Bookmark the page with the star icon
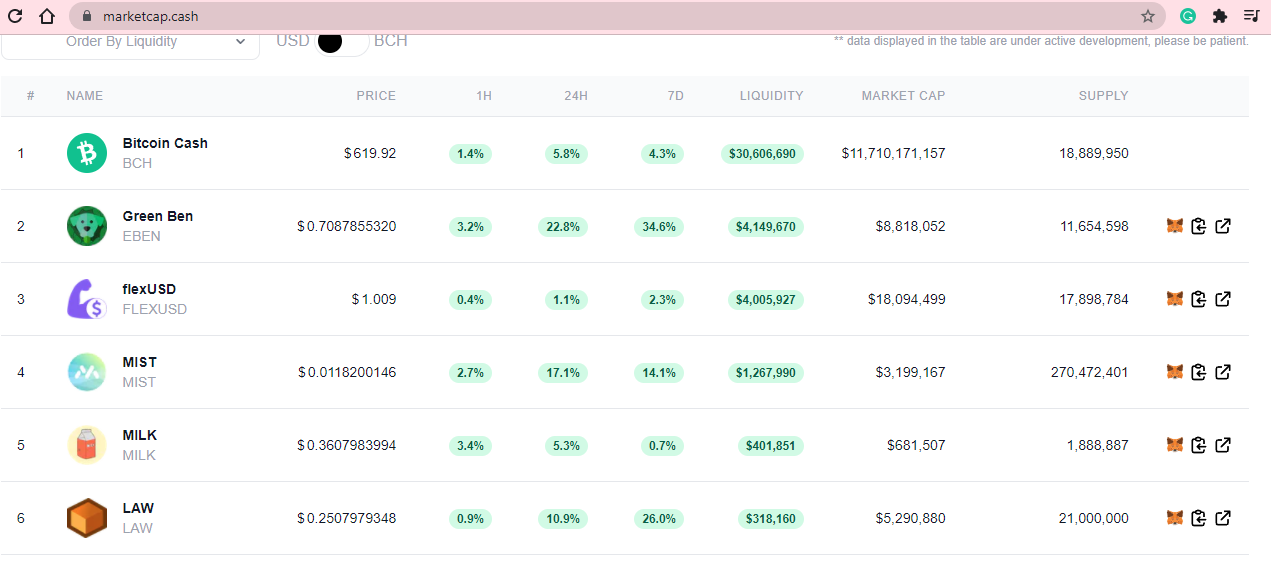 [x=1148, y=16]
